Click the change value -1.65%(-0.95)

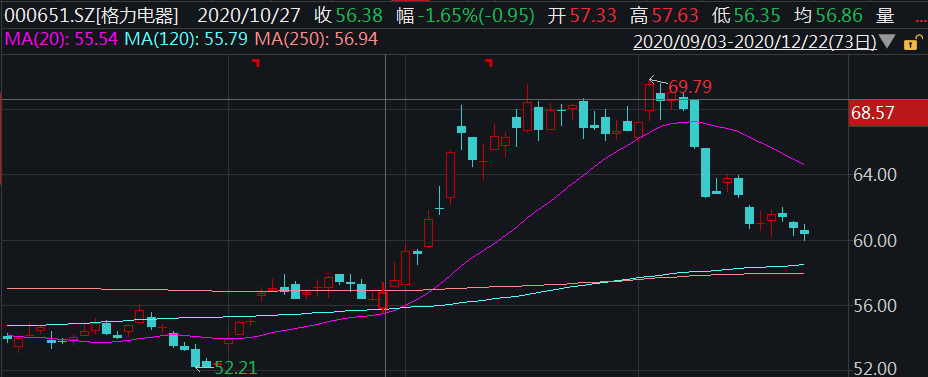point(475,16)
